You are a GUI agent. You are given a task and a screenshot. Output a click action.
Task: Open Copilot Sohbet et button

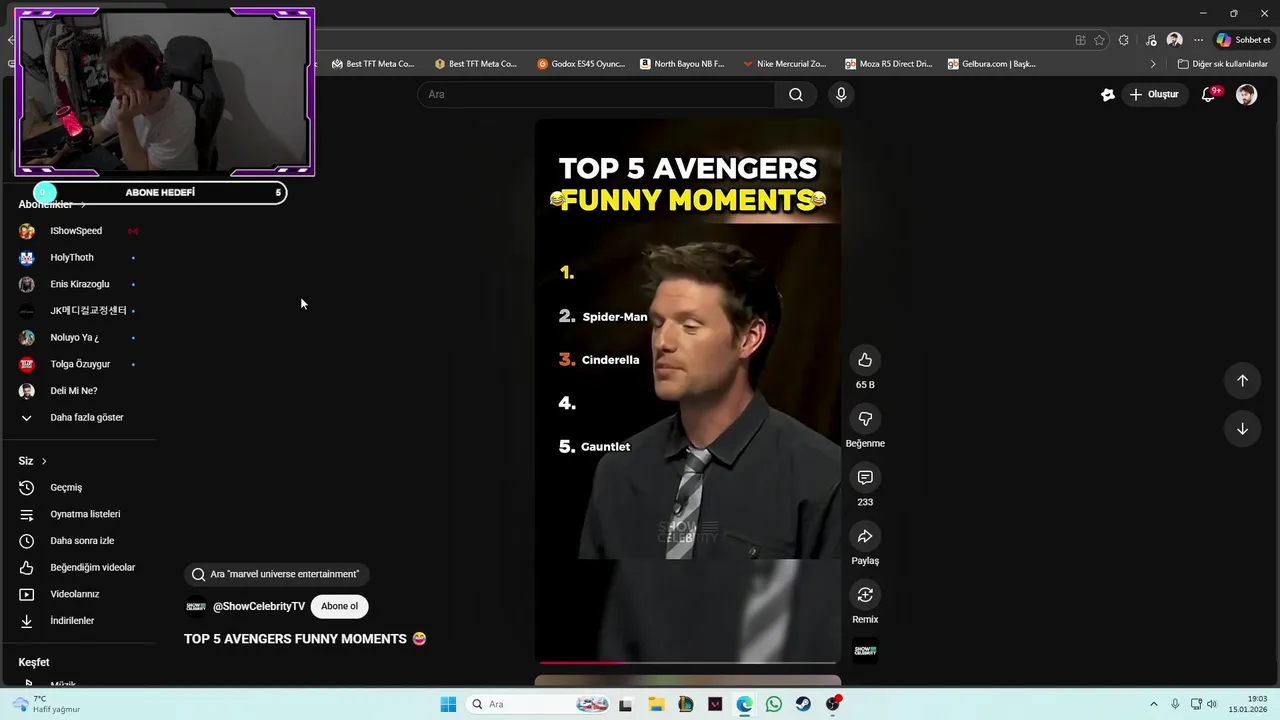pos(1243,40)
